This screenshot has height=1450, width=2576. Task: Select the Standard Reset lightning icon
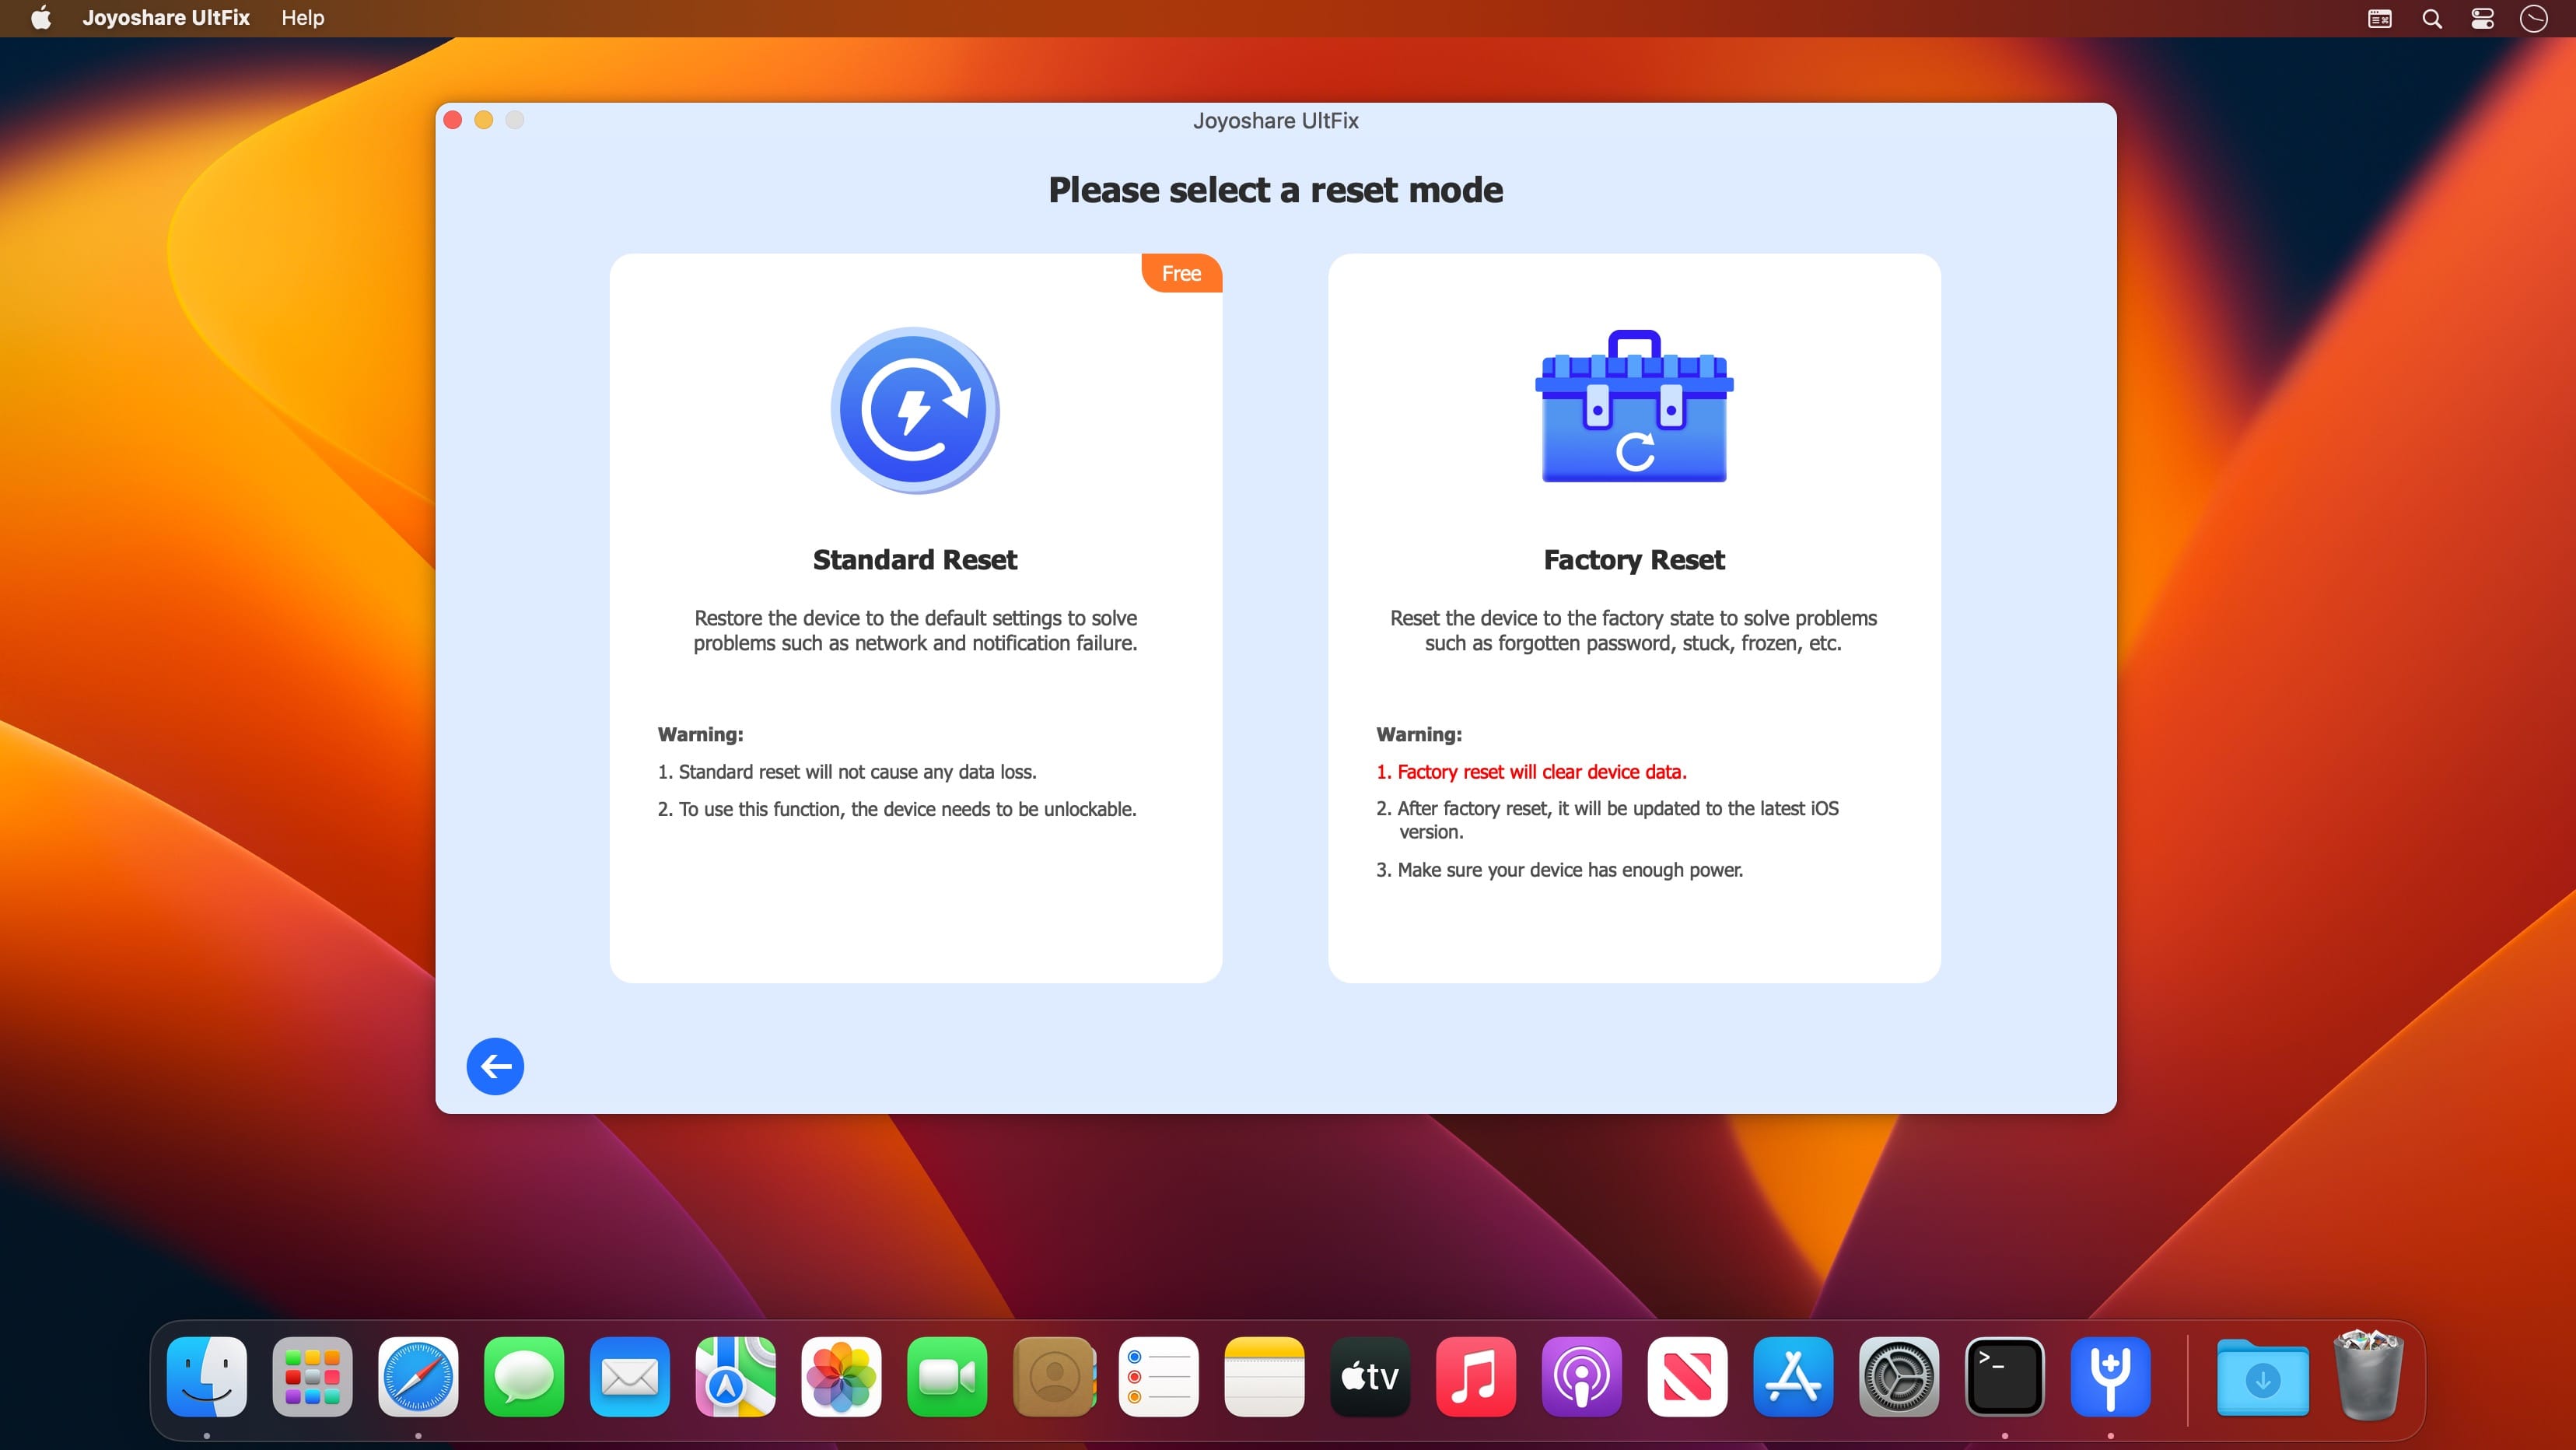(x=915, y=410)
